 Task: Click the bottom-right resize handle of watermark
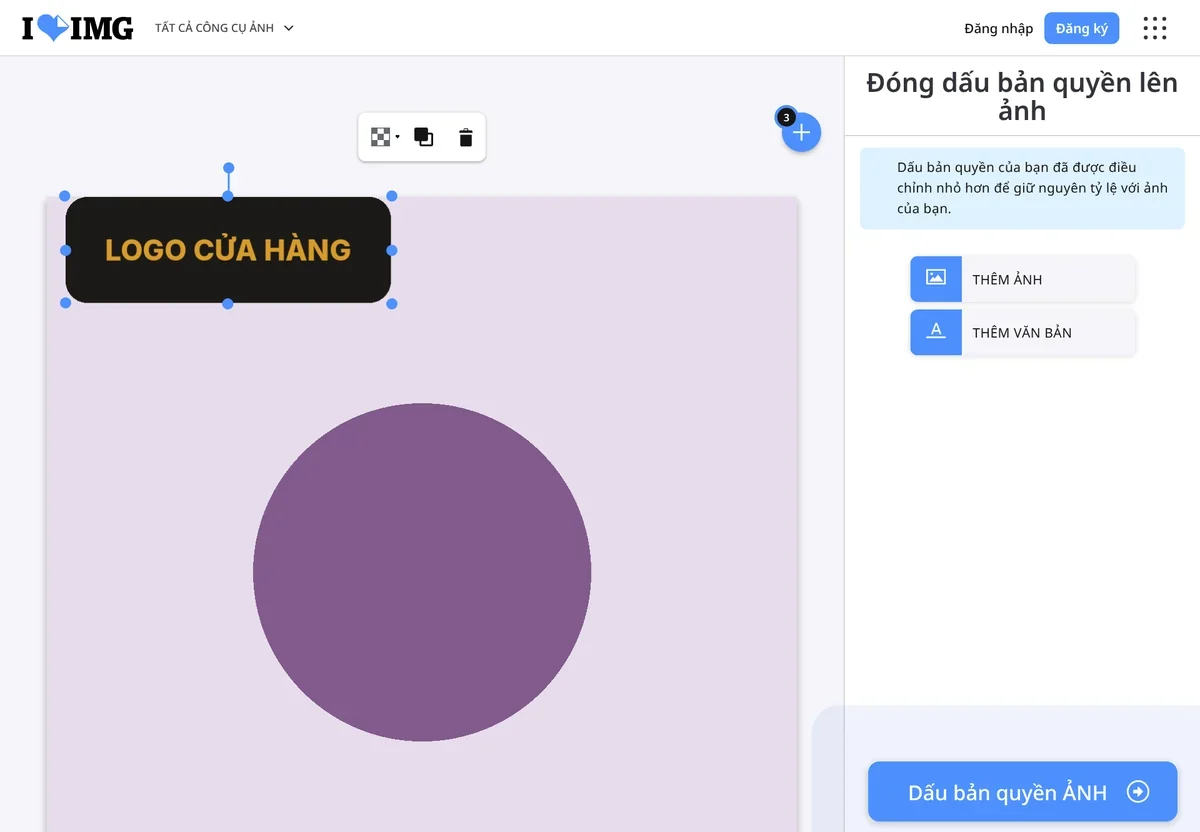pos(392,303)
